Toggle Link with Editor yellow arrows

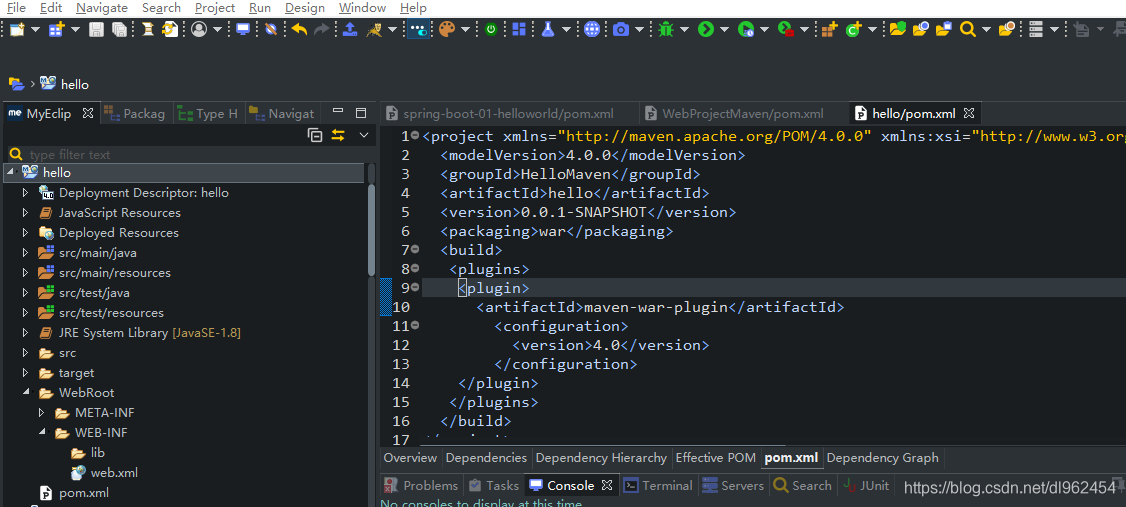point(338,134)
